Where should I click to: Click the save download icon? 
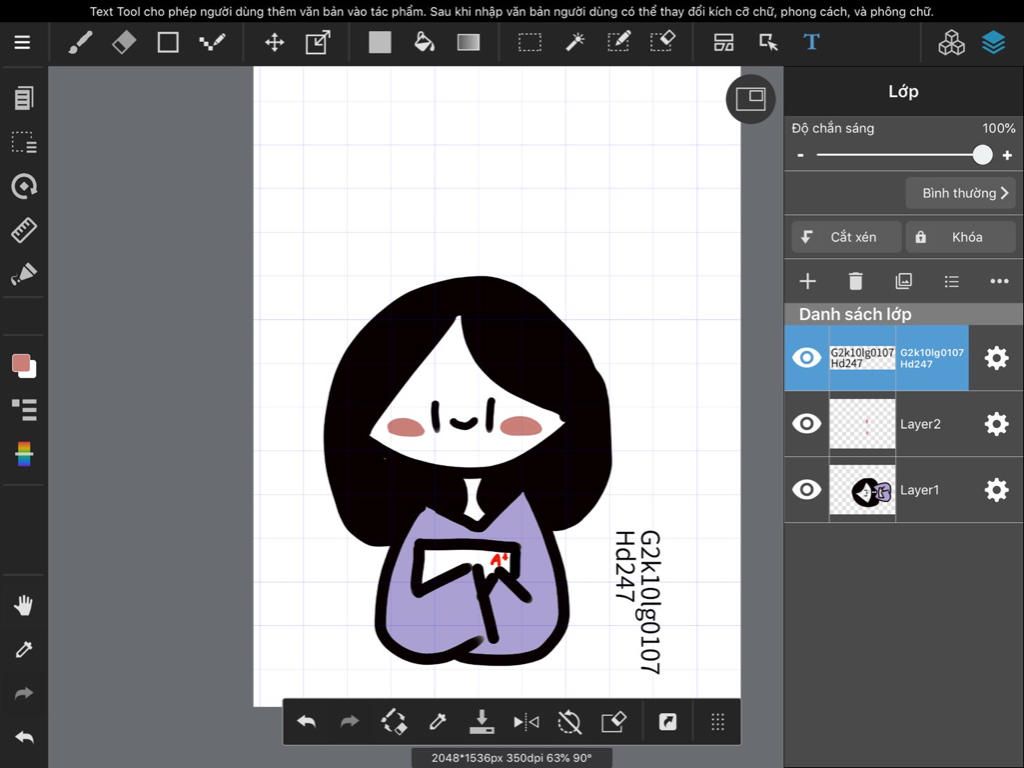tap(482, 722)
